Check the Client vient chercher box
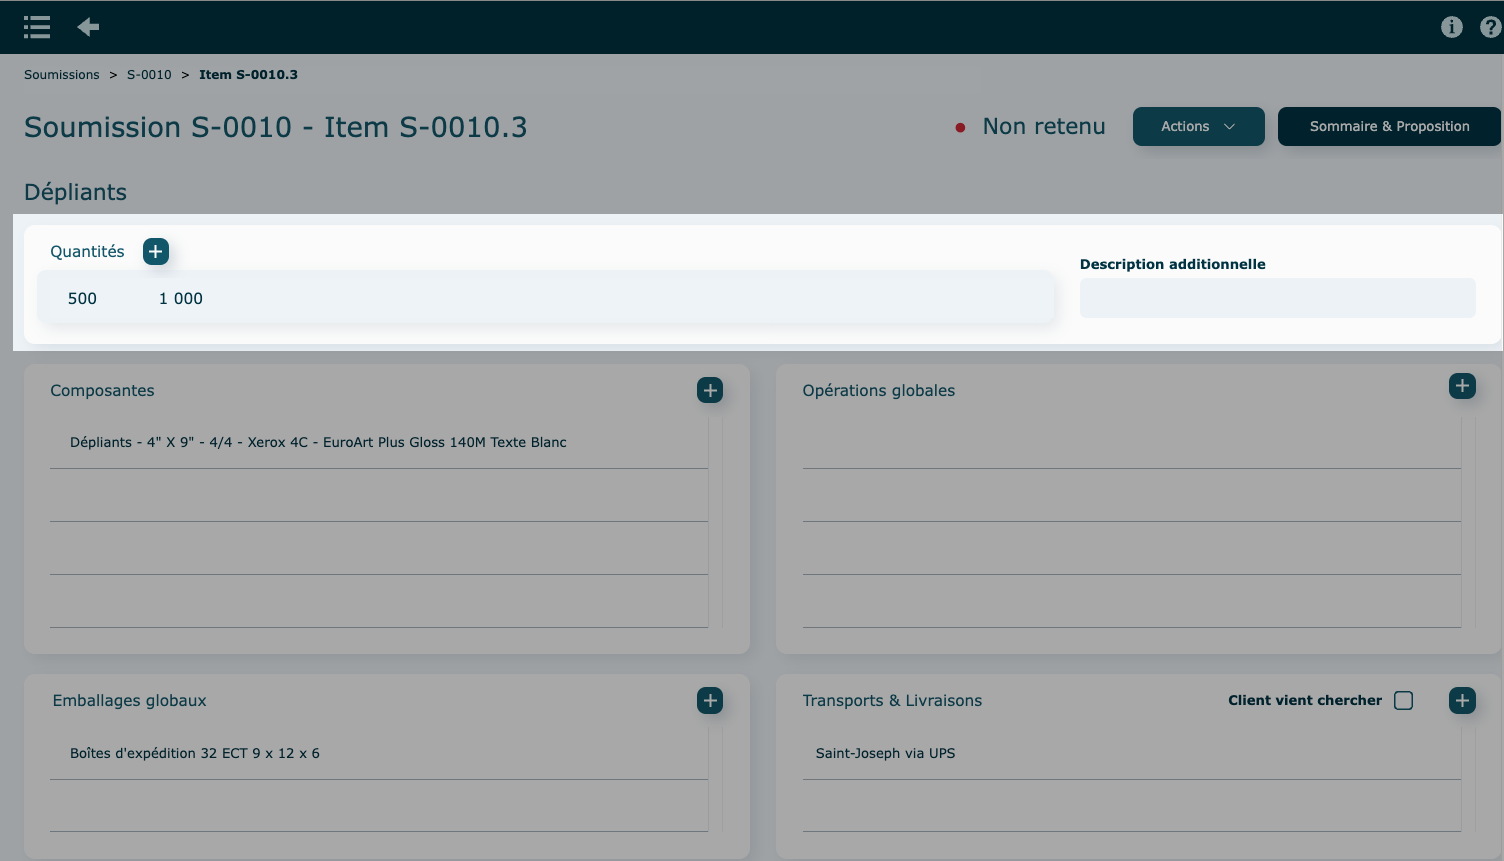The width and height of the screenshot is (1504, 861). click(1403, 701)
